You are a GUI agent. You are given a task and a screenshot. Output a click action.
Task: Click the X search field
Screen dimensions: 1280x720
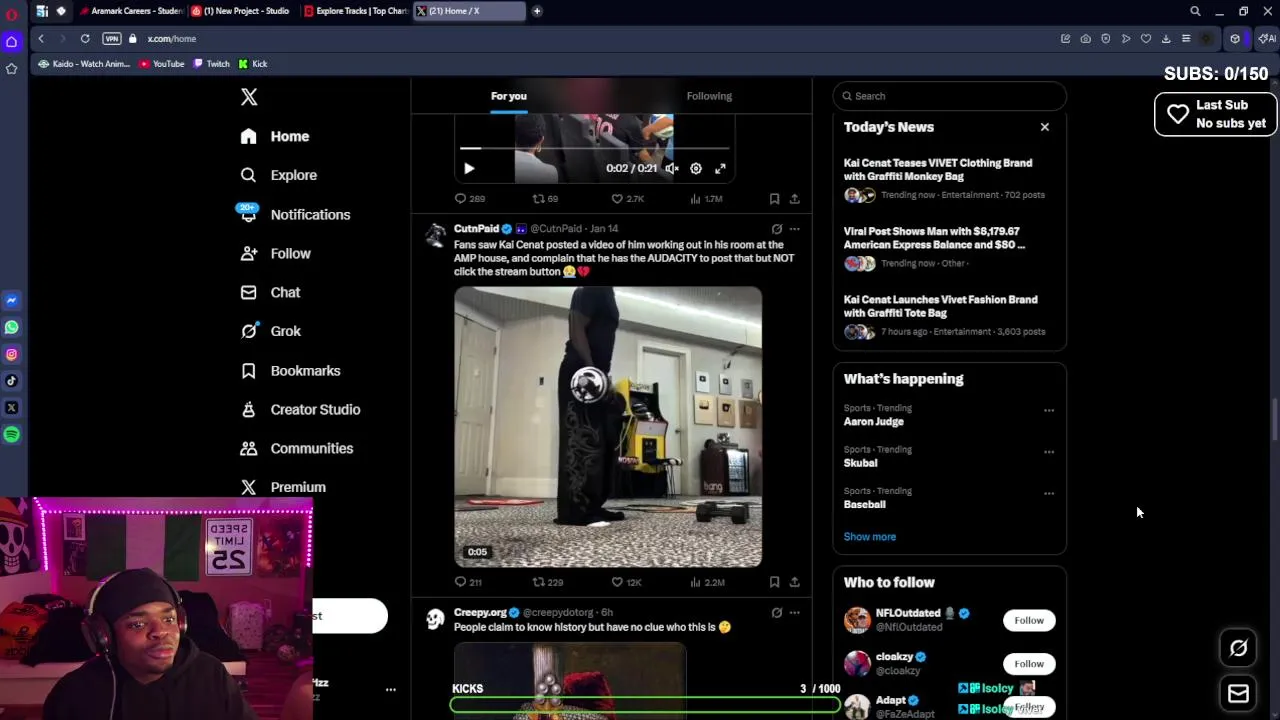pos(949,96)
